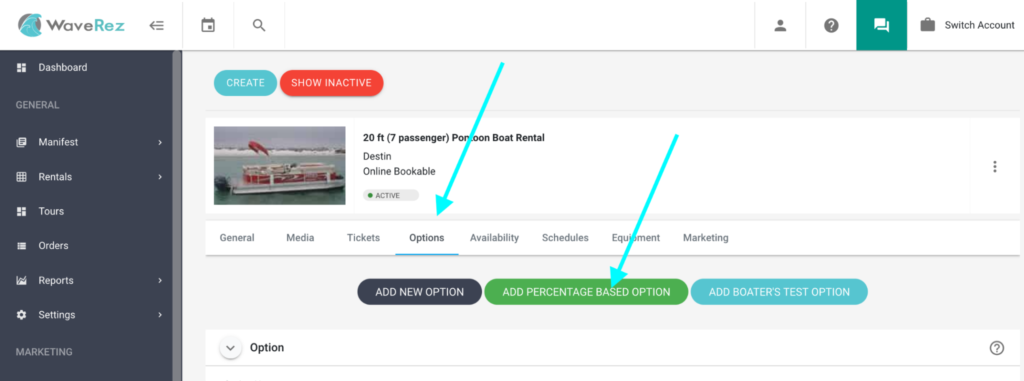Switch to the Availability tab
This screenshot has width=1024, height=381.
(x=494, y=238)
